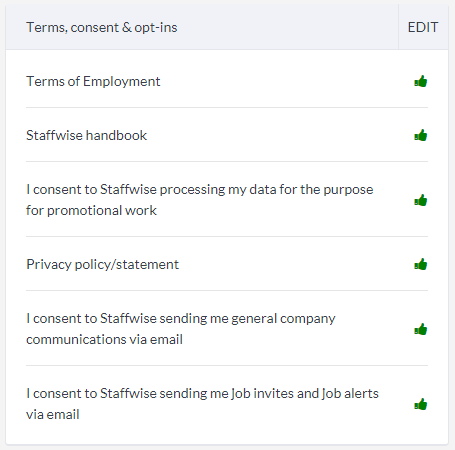Select 'Job invites and Job alerts' consent text
This screenshot has width=455, height=450.
[x=305, y=393]
